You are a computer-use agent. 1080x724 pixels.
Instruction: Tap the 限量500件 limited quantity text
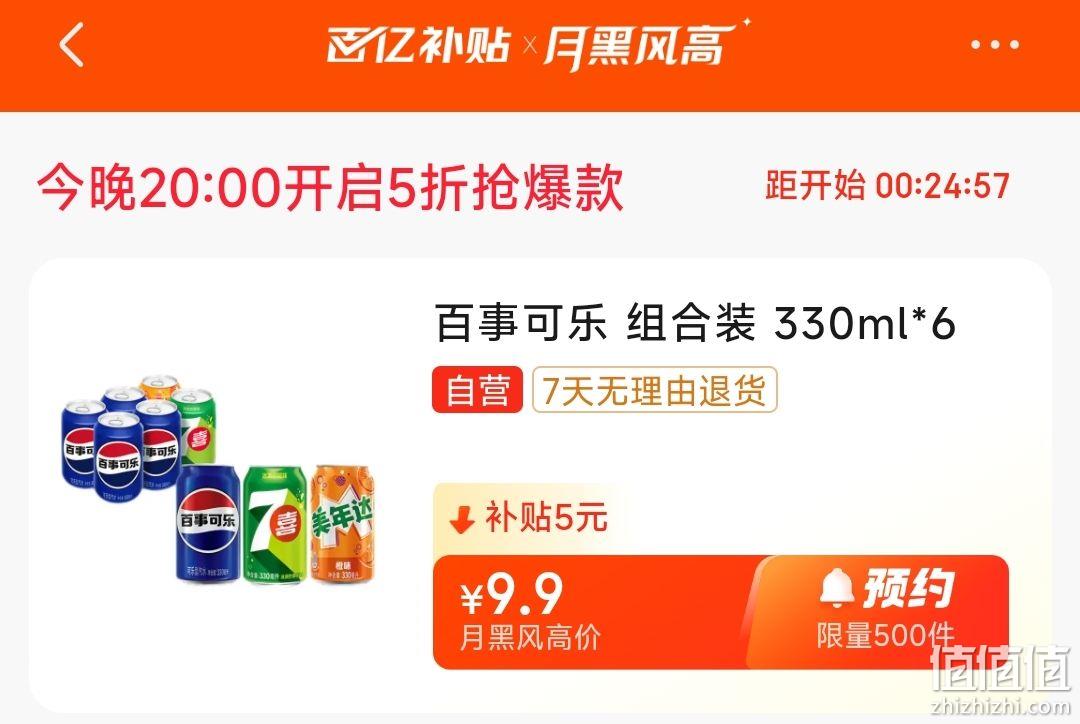885,635
